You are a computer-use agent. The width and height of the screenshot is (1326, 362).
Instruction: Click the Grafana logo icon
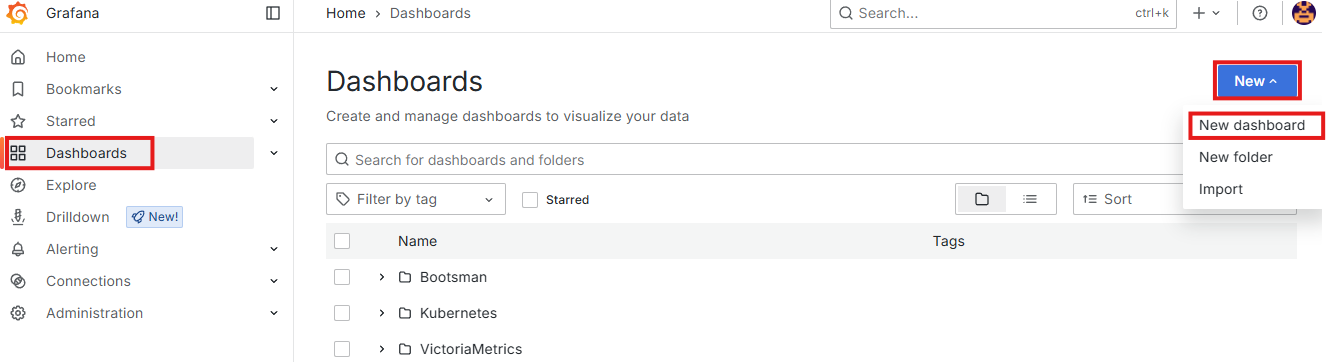(x=17, y=14)
